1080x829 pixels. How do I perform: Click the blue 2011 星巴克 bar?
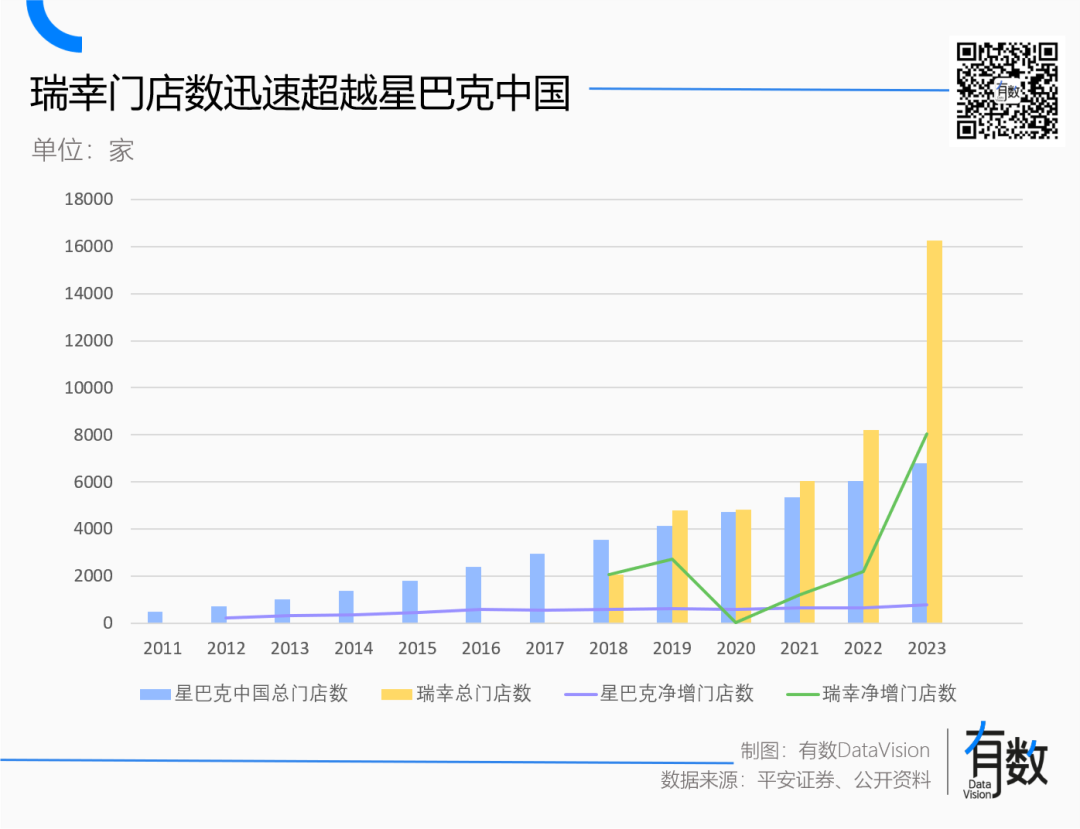[x=155, y=617]
